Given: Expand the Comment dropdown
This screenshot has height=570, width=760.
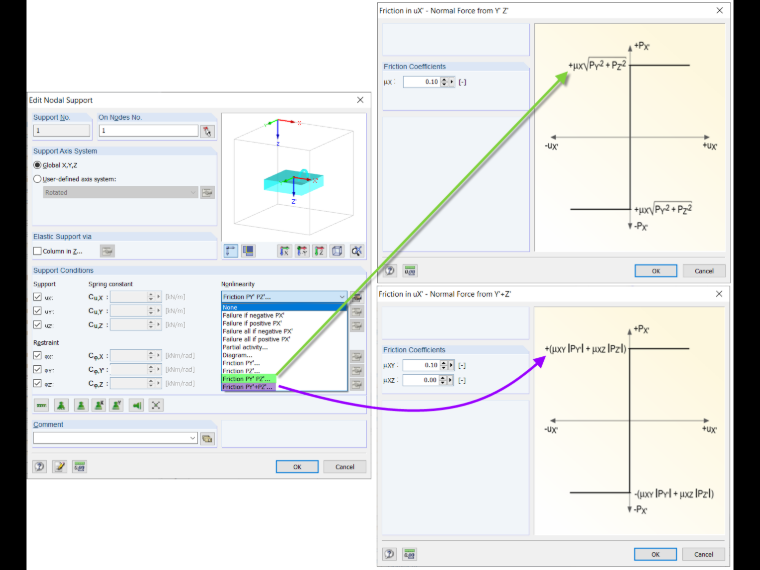Looking at the screenshot, I should click(192, 438).
